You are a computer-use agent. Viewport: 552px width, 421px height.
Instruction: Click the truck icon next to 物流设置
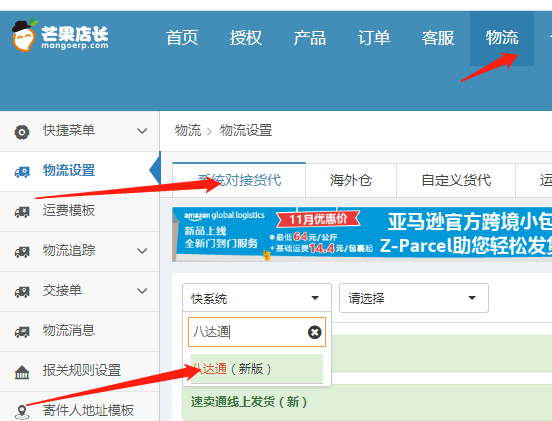point(22,172)
